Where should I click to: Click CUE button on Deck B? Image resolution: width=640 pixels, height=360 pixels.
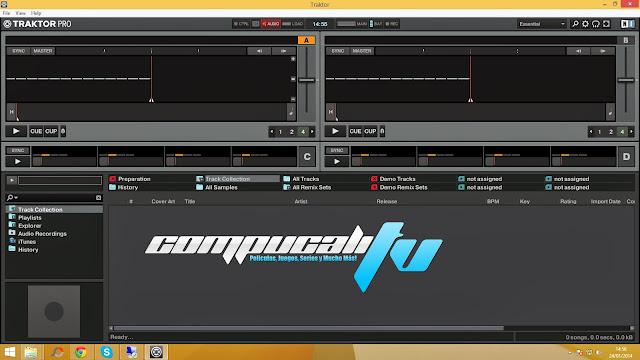pyautogui.click(x=355, y=131)
